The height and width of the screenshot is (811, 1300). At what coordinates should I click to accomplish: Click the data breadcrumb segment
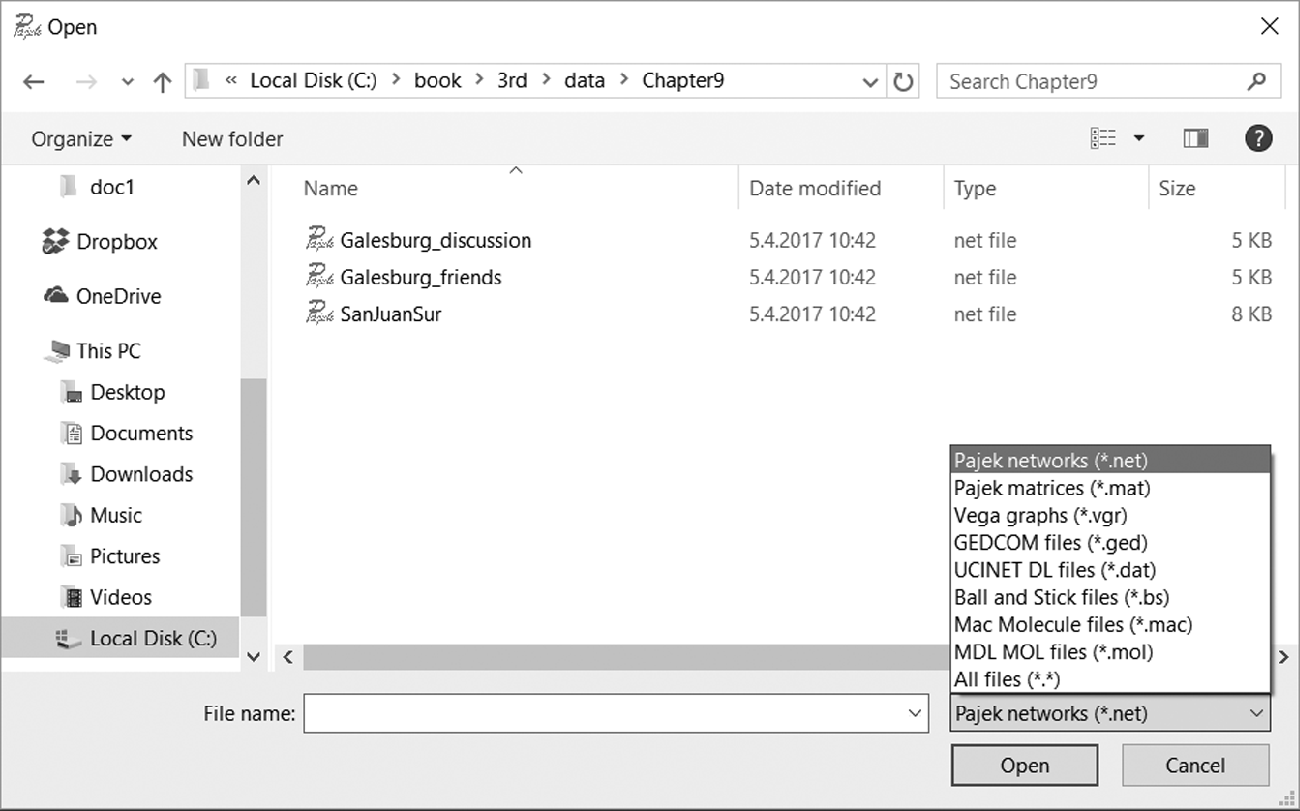click(584, 81)
